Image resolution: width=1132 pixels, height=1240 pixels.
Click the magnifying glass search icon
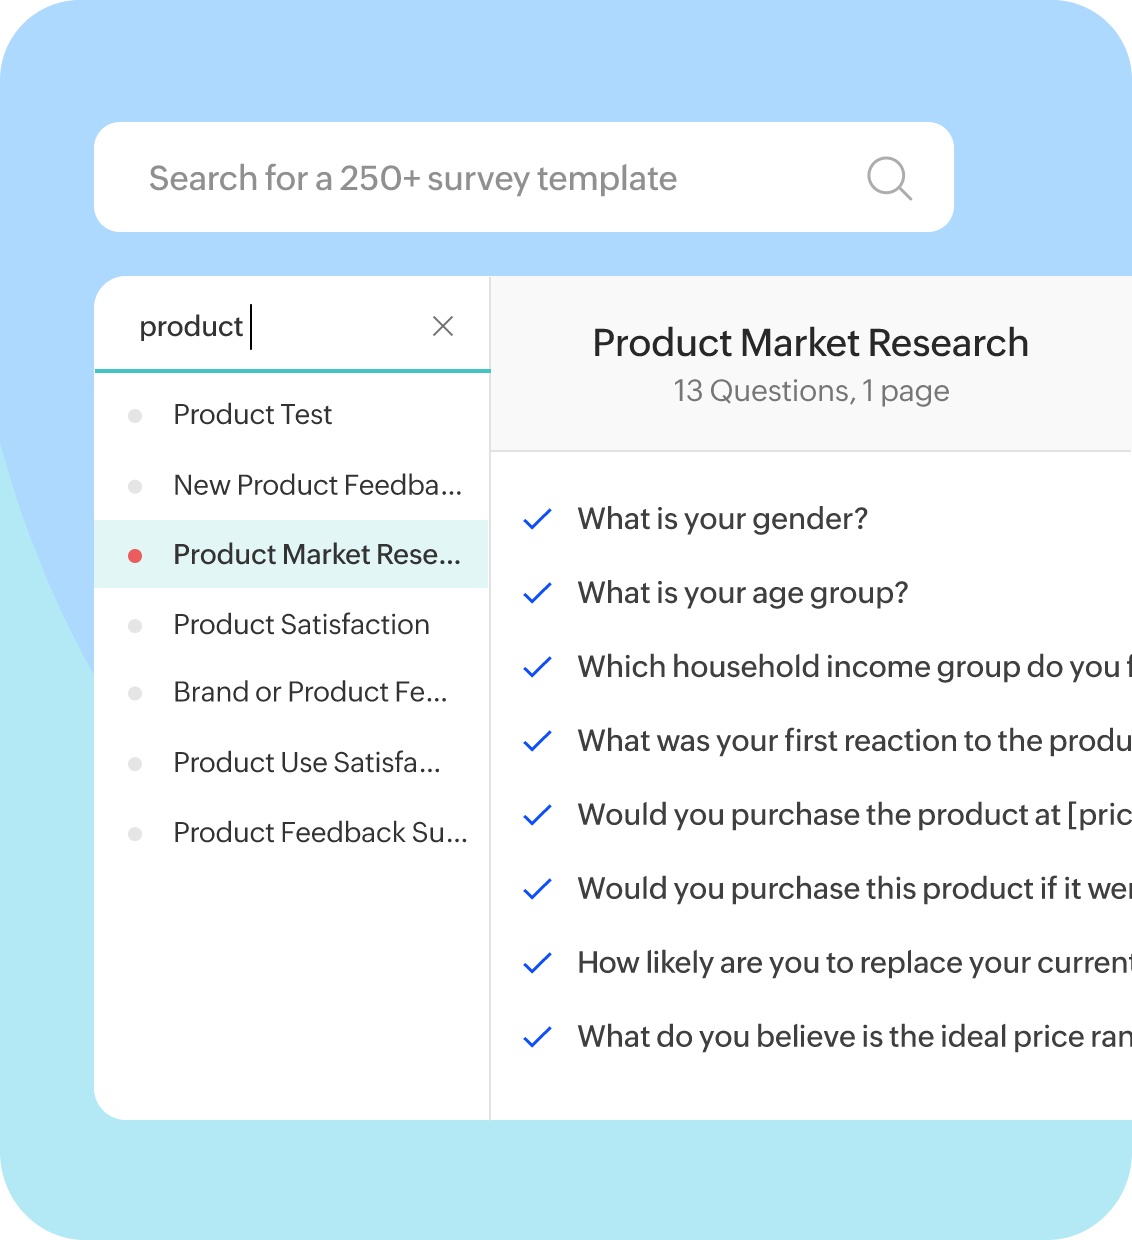(889, 179)
